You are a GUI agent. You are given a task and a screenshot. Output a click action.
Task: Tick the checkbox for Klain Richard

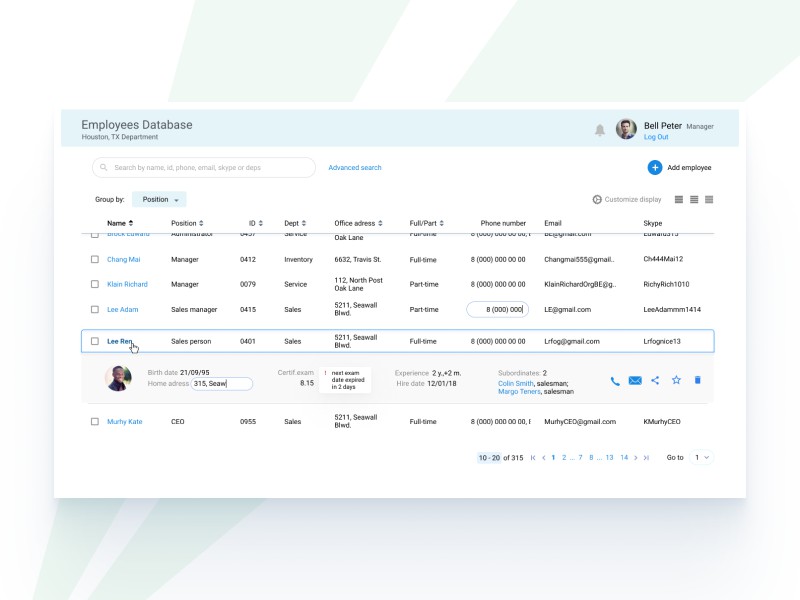coord(94,284)
